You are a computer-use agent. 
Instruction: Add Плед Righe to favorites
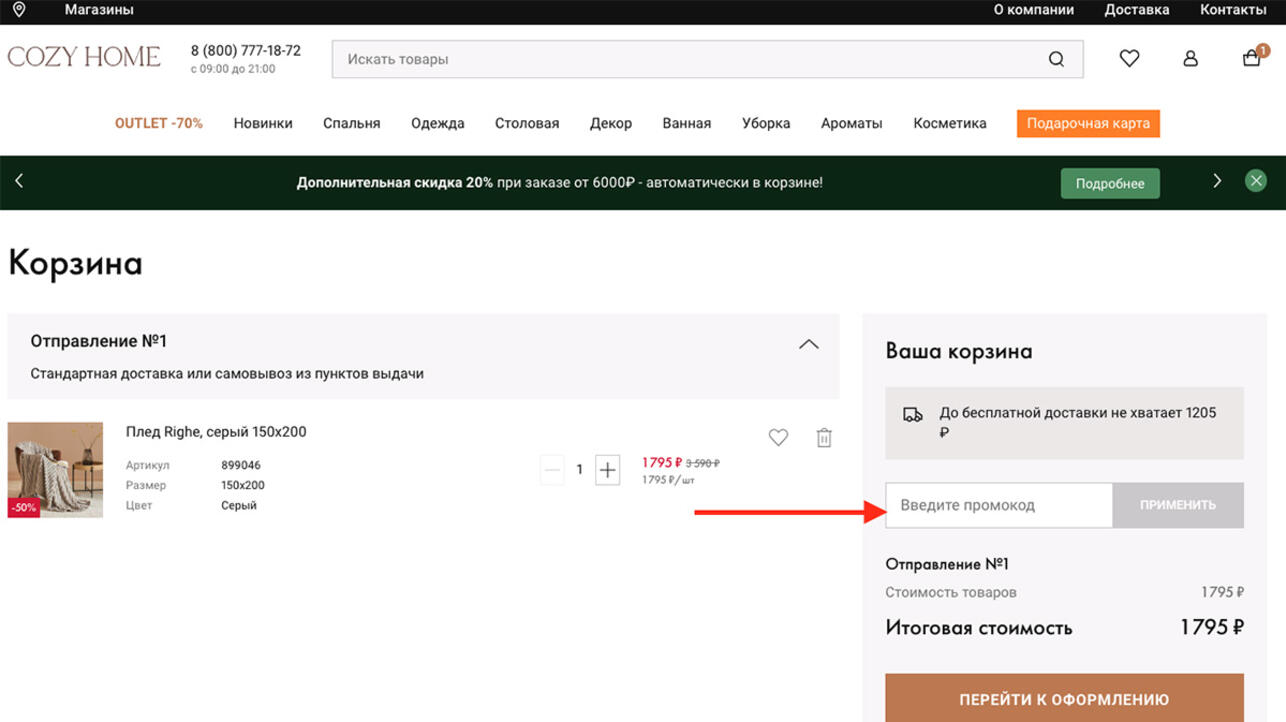[x=778, y=437]
